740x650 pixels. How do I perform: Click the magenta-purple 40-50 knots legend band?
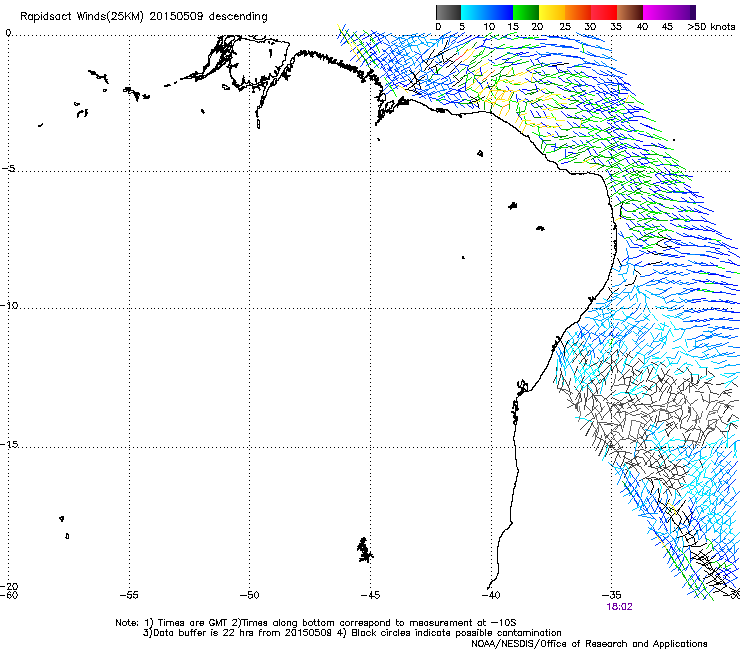pyautogui.click(x=669, y=12)
